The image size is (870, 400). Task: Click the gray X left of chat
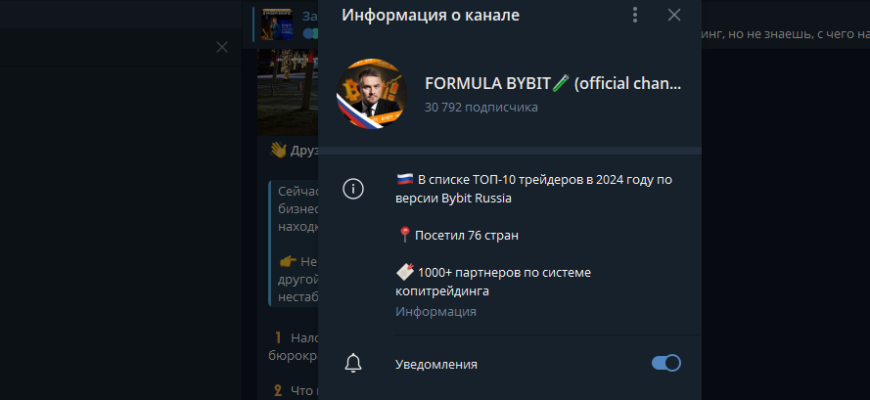coord(222,47)
